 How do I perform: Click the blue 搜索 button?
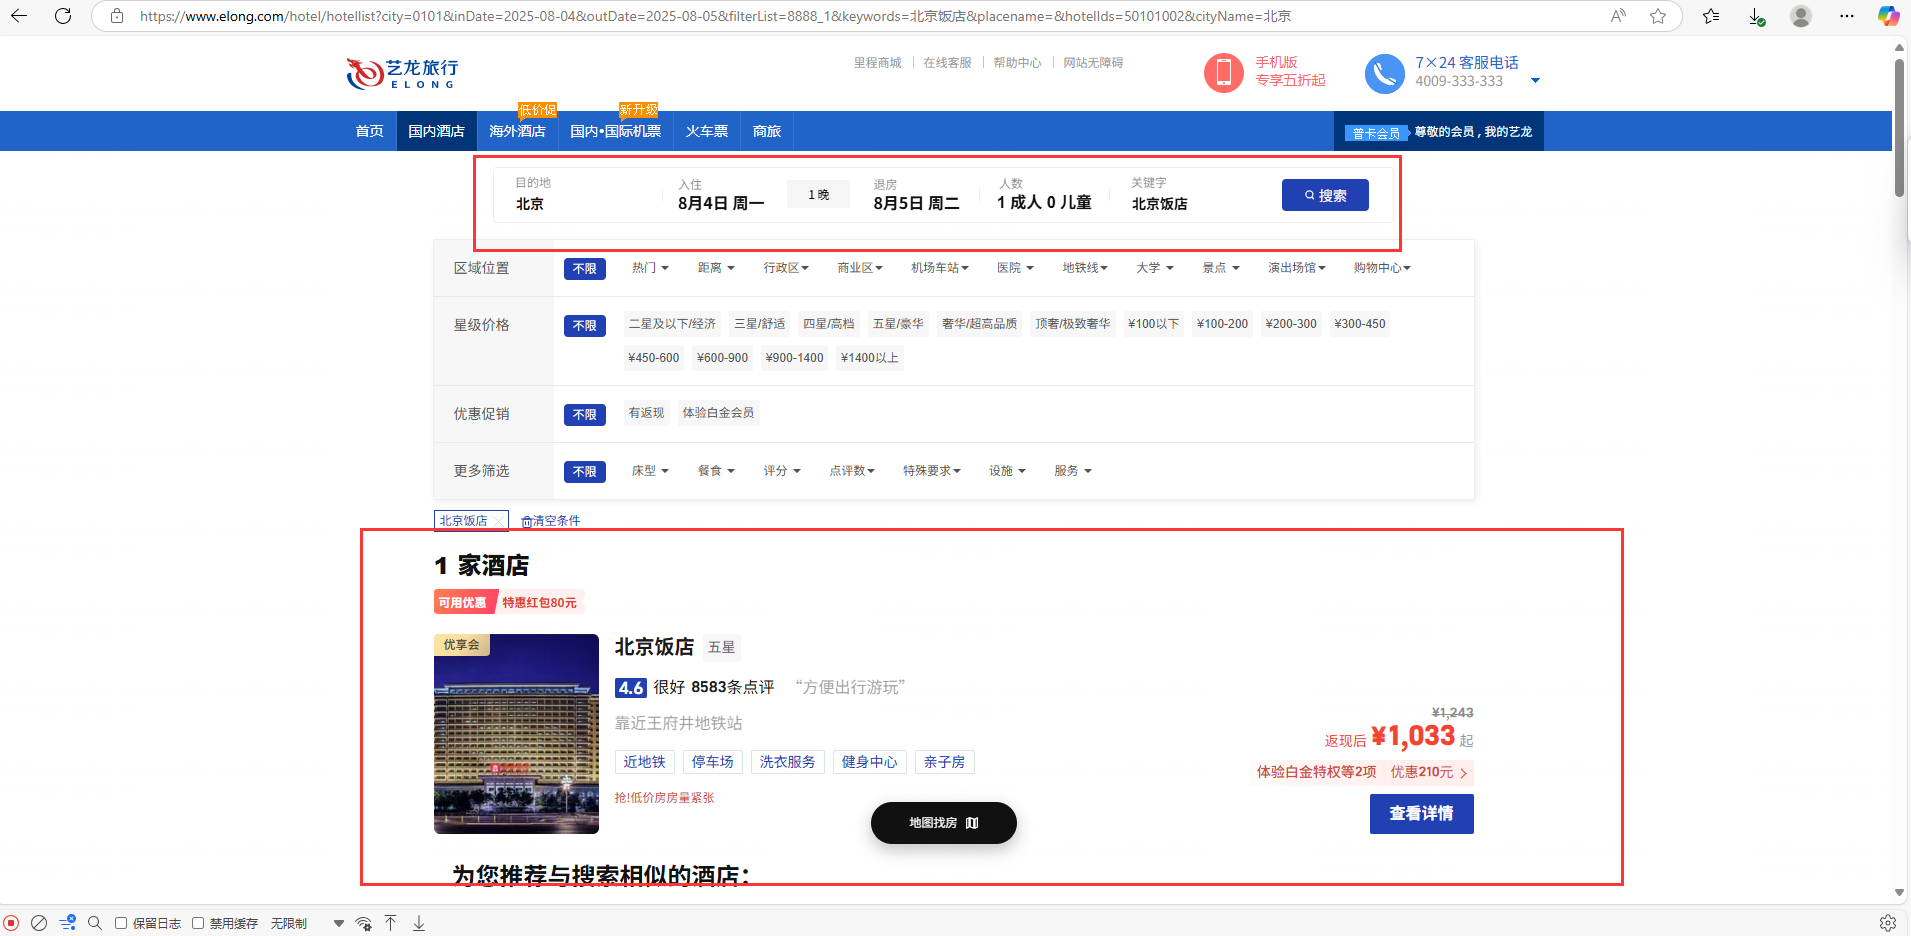point(1325,195)
